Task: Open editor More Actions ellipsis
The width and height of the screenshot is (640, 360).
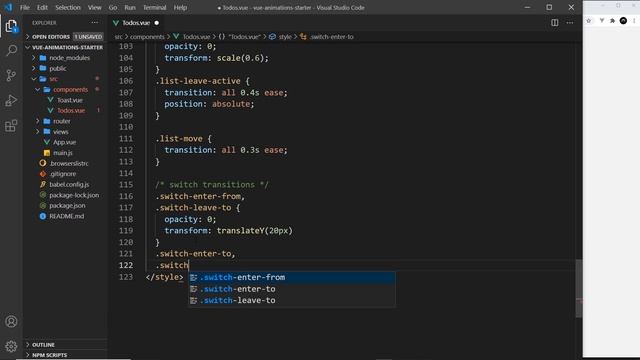Action: pos(570,23)
